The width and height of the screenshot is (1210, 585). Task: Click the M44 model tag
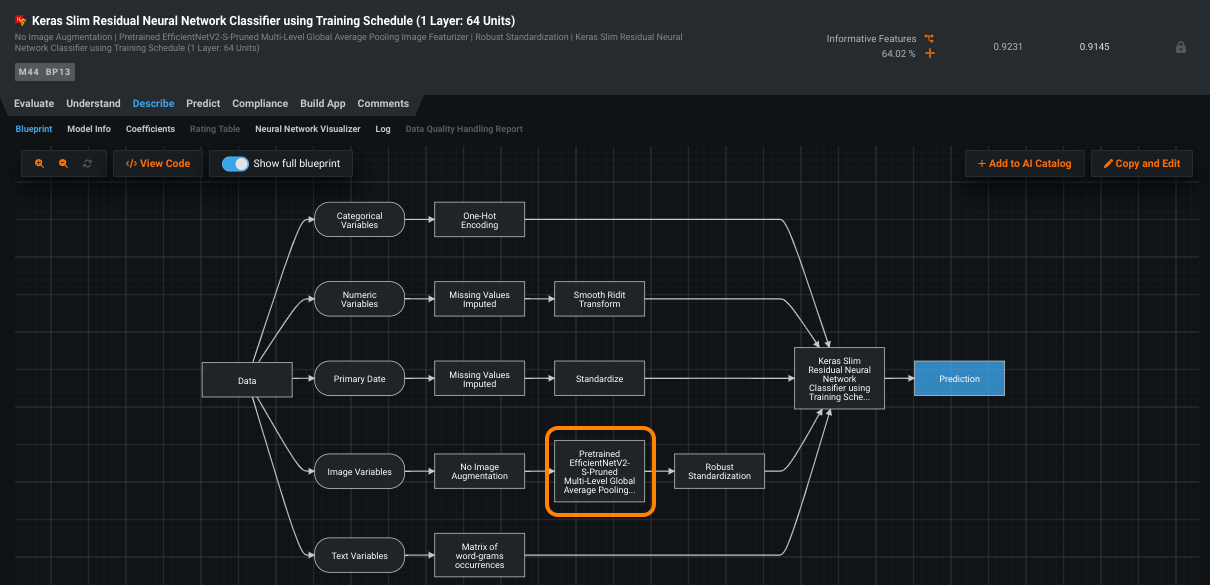[28, 72]
